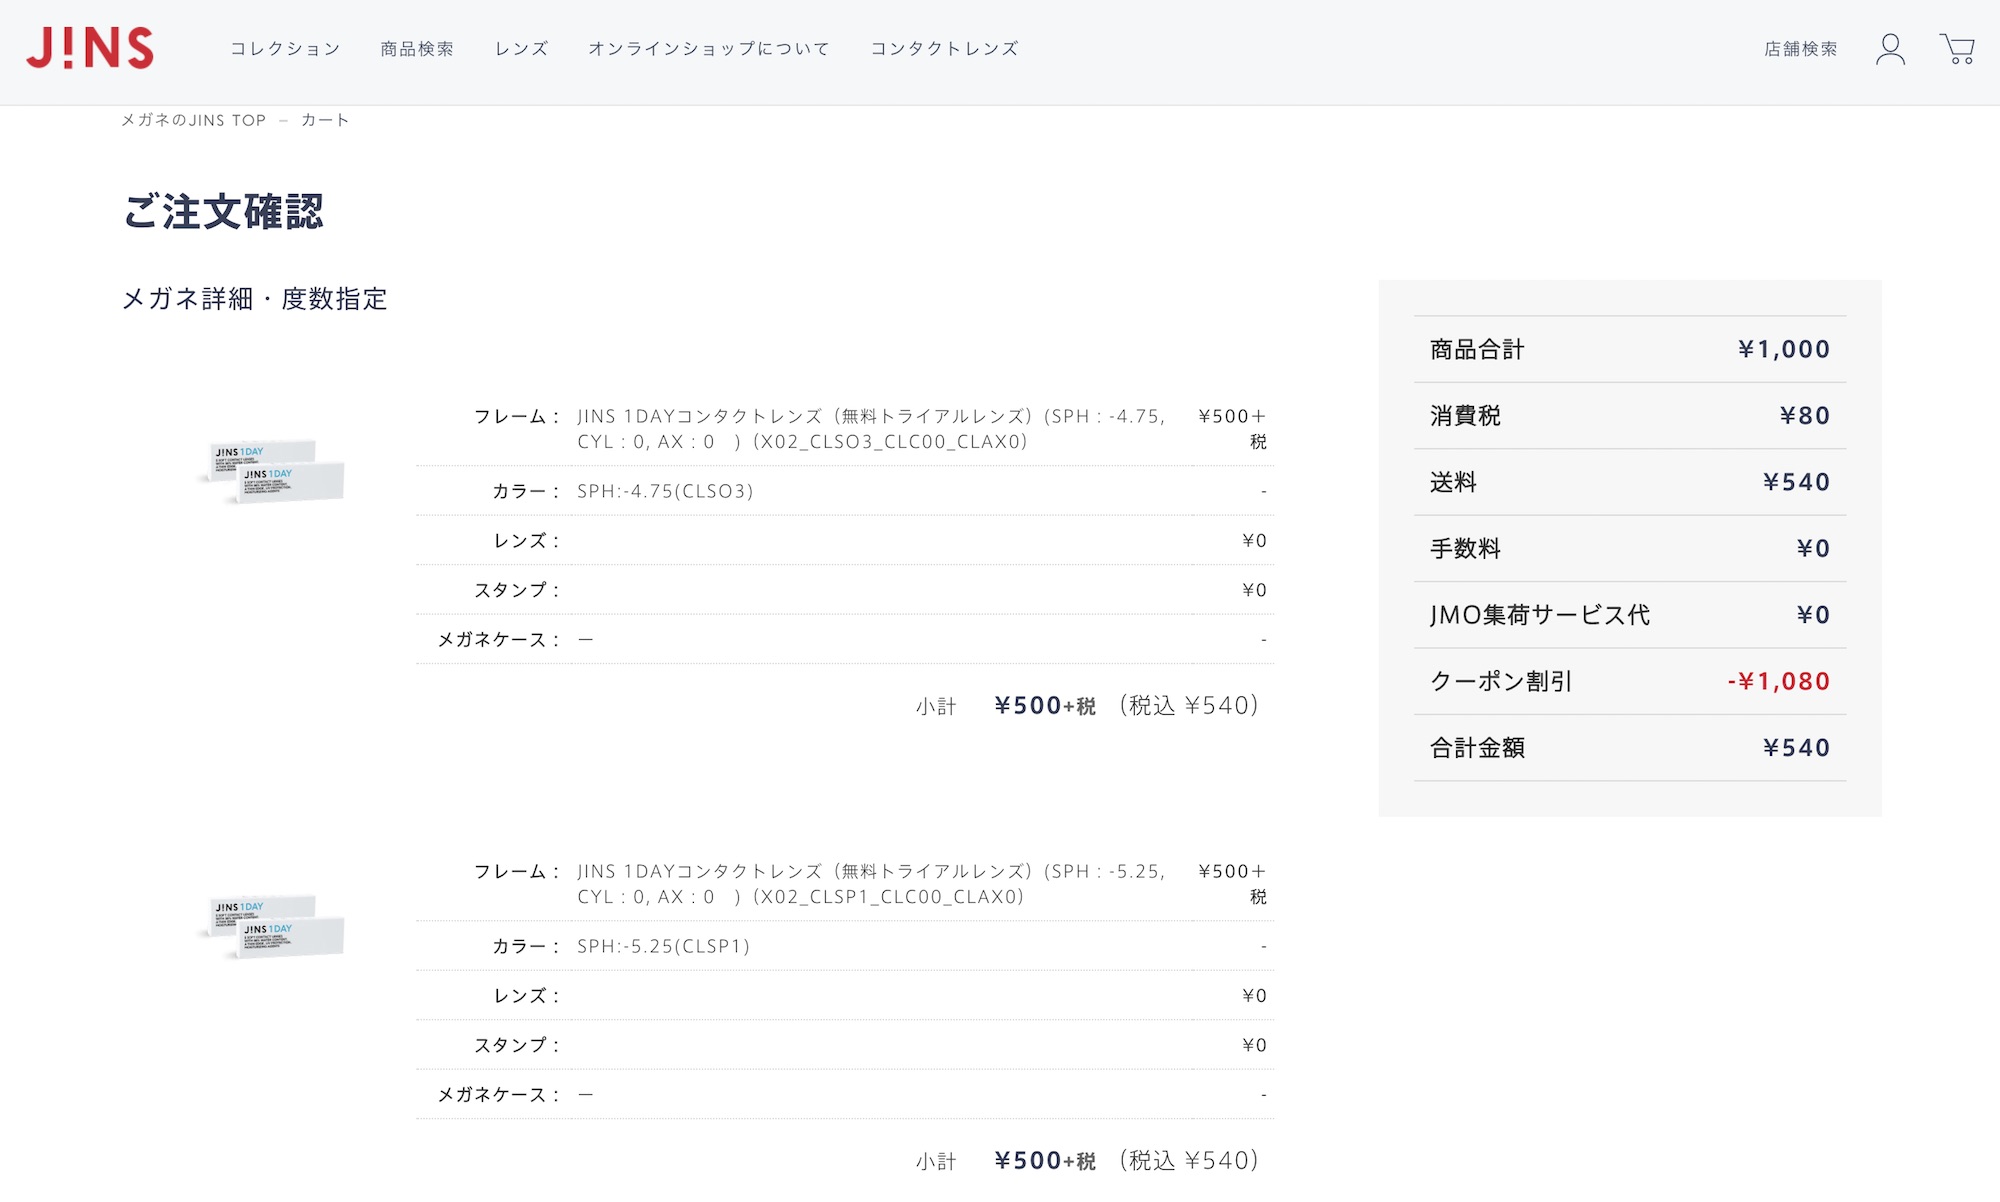Open the 商品検索 menu
Screen dimensions: 2000x1202
417,48
